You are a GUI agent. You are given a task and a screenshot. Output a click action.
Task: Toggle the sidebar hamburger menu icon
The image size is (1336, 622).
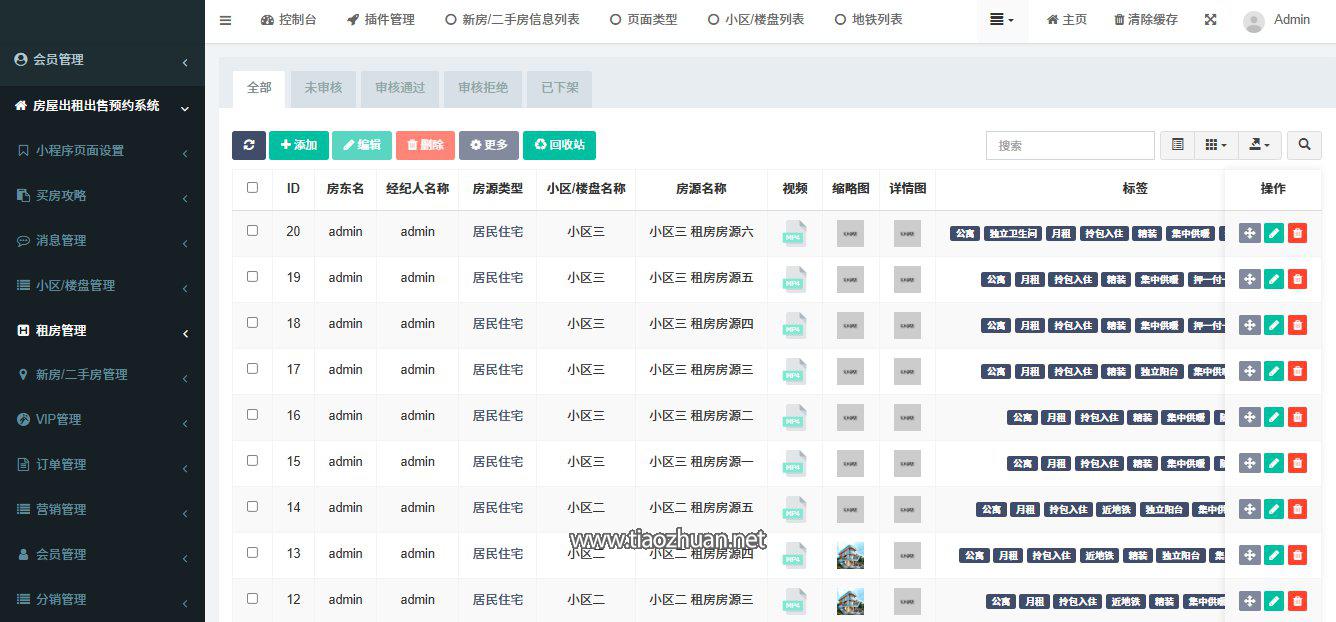pyautogui.click(x=225, y=20)
